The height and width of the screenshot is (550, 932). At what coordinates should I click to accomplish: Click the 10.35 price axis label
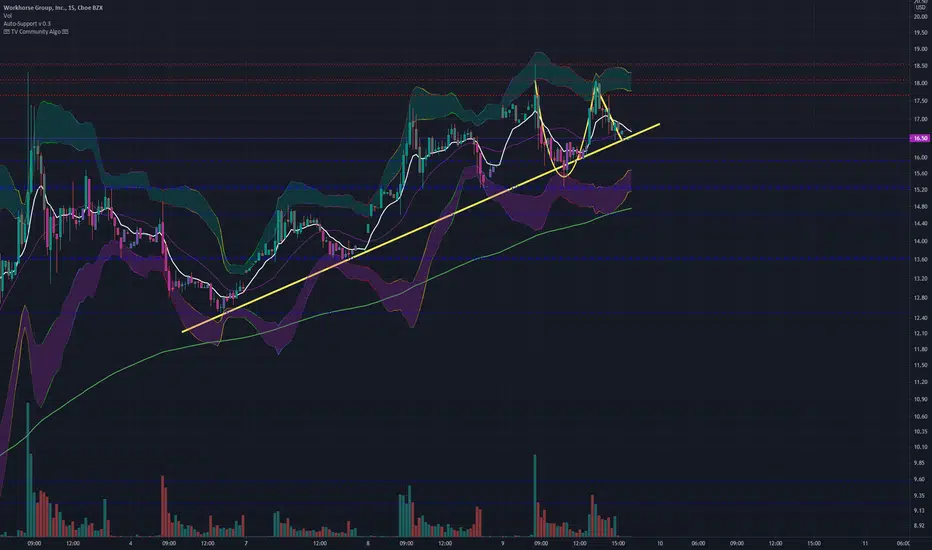pos(920,432)
